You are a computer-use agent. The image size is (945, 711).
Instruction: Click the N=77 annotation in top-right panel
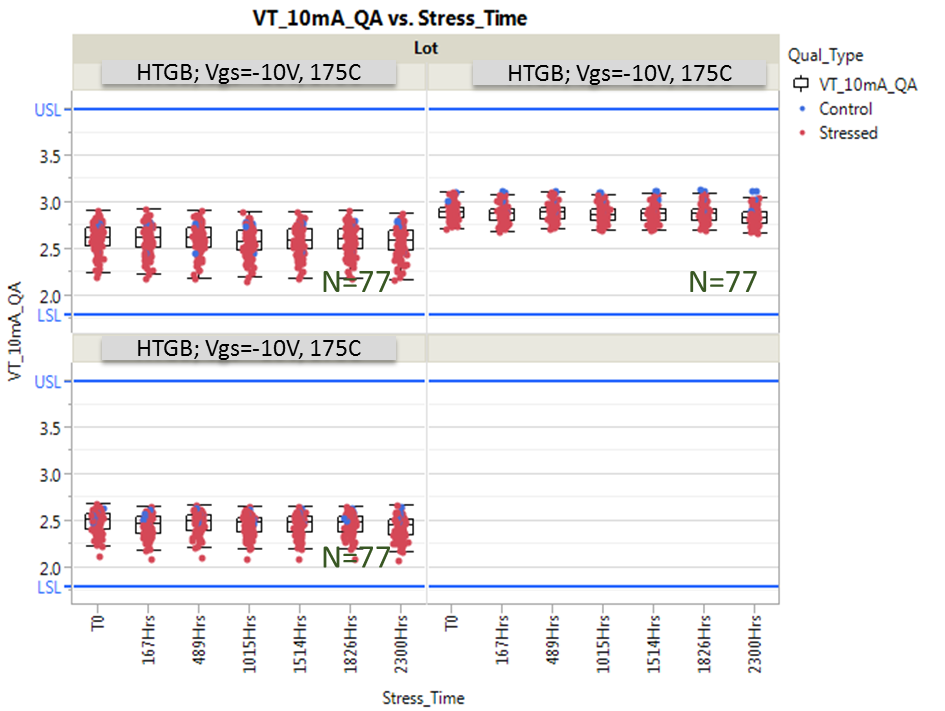(723, 282)
